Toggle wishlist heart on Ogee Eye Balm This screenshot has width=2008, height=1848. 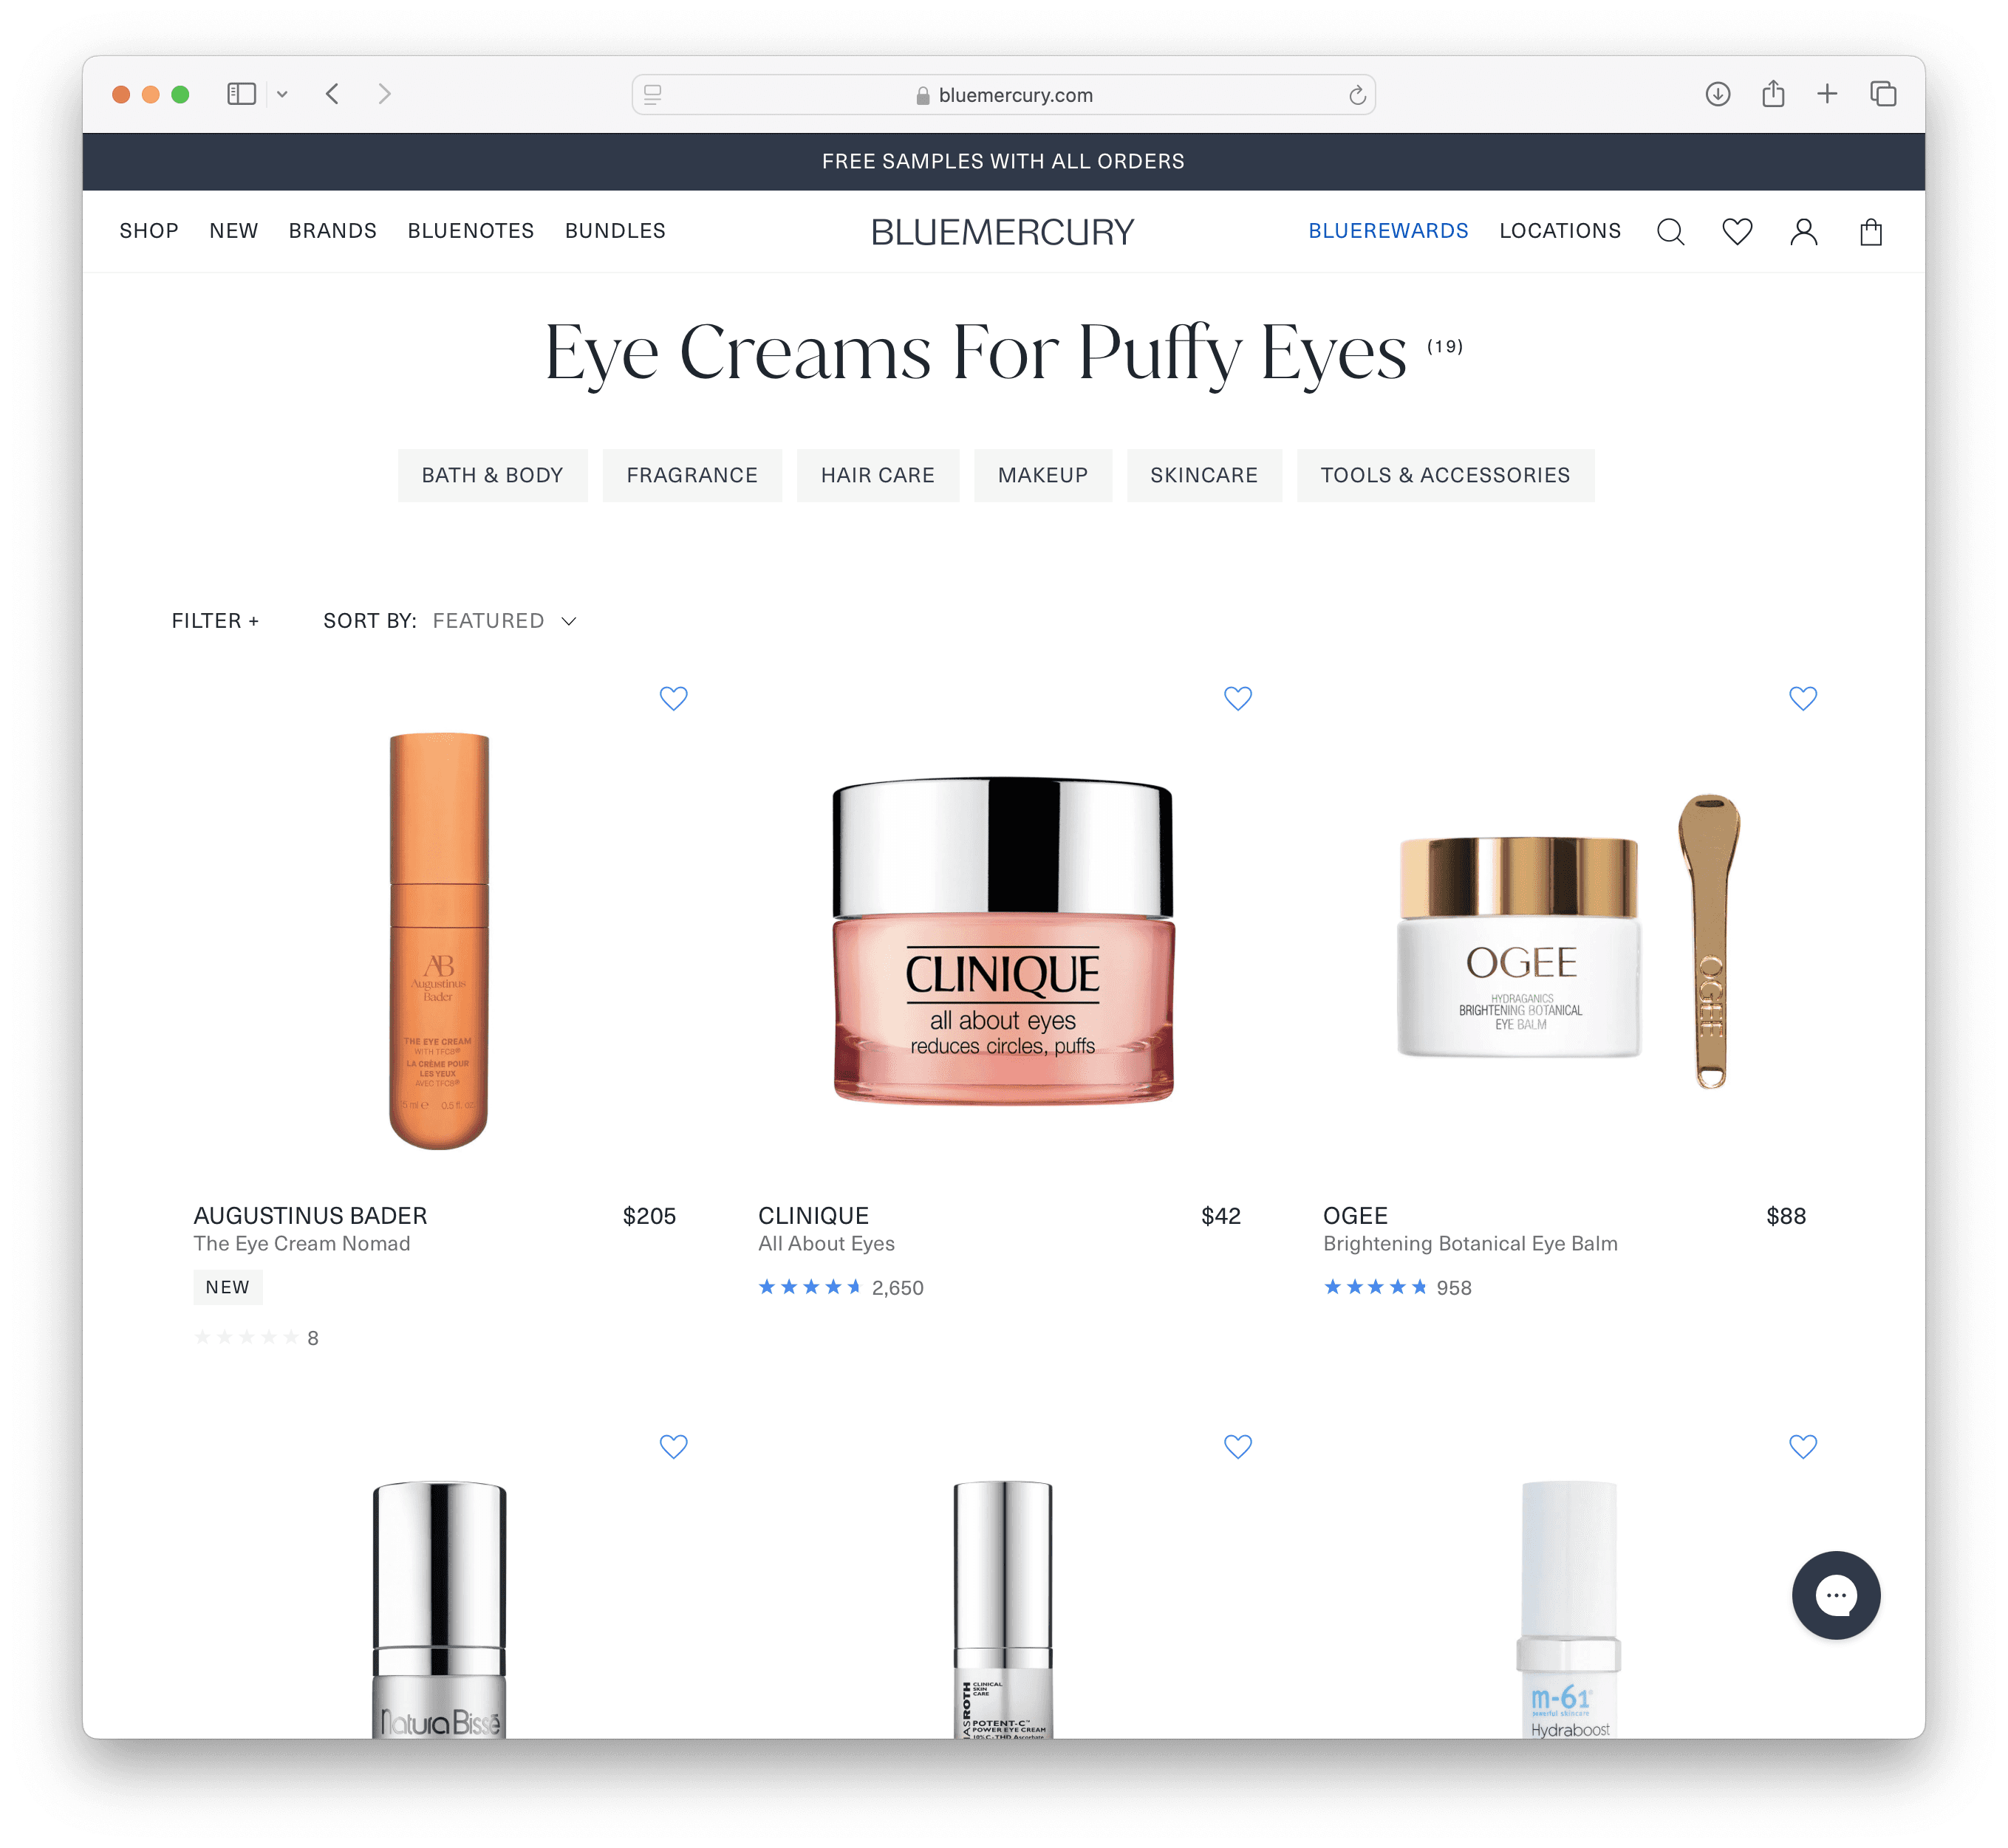1803,698
